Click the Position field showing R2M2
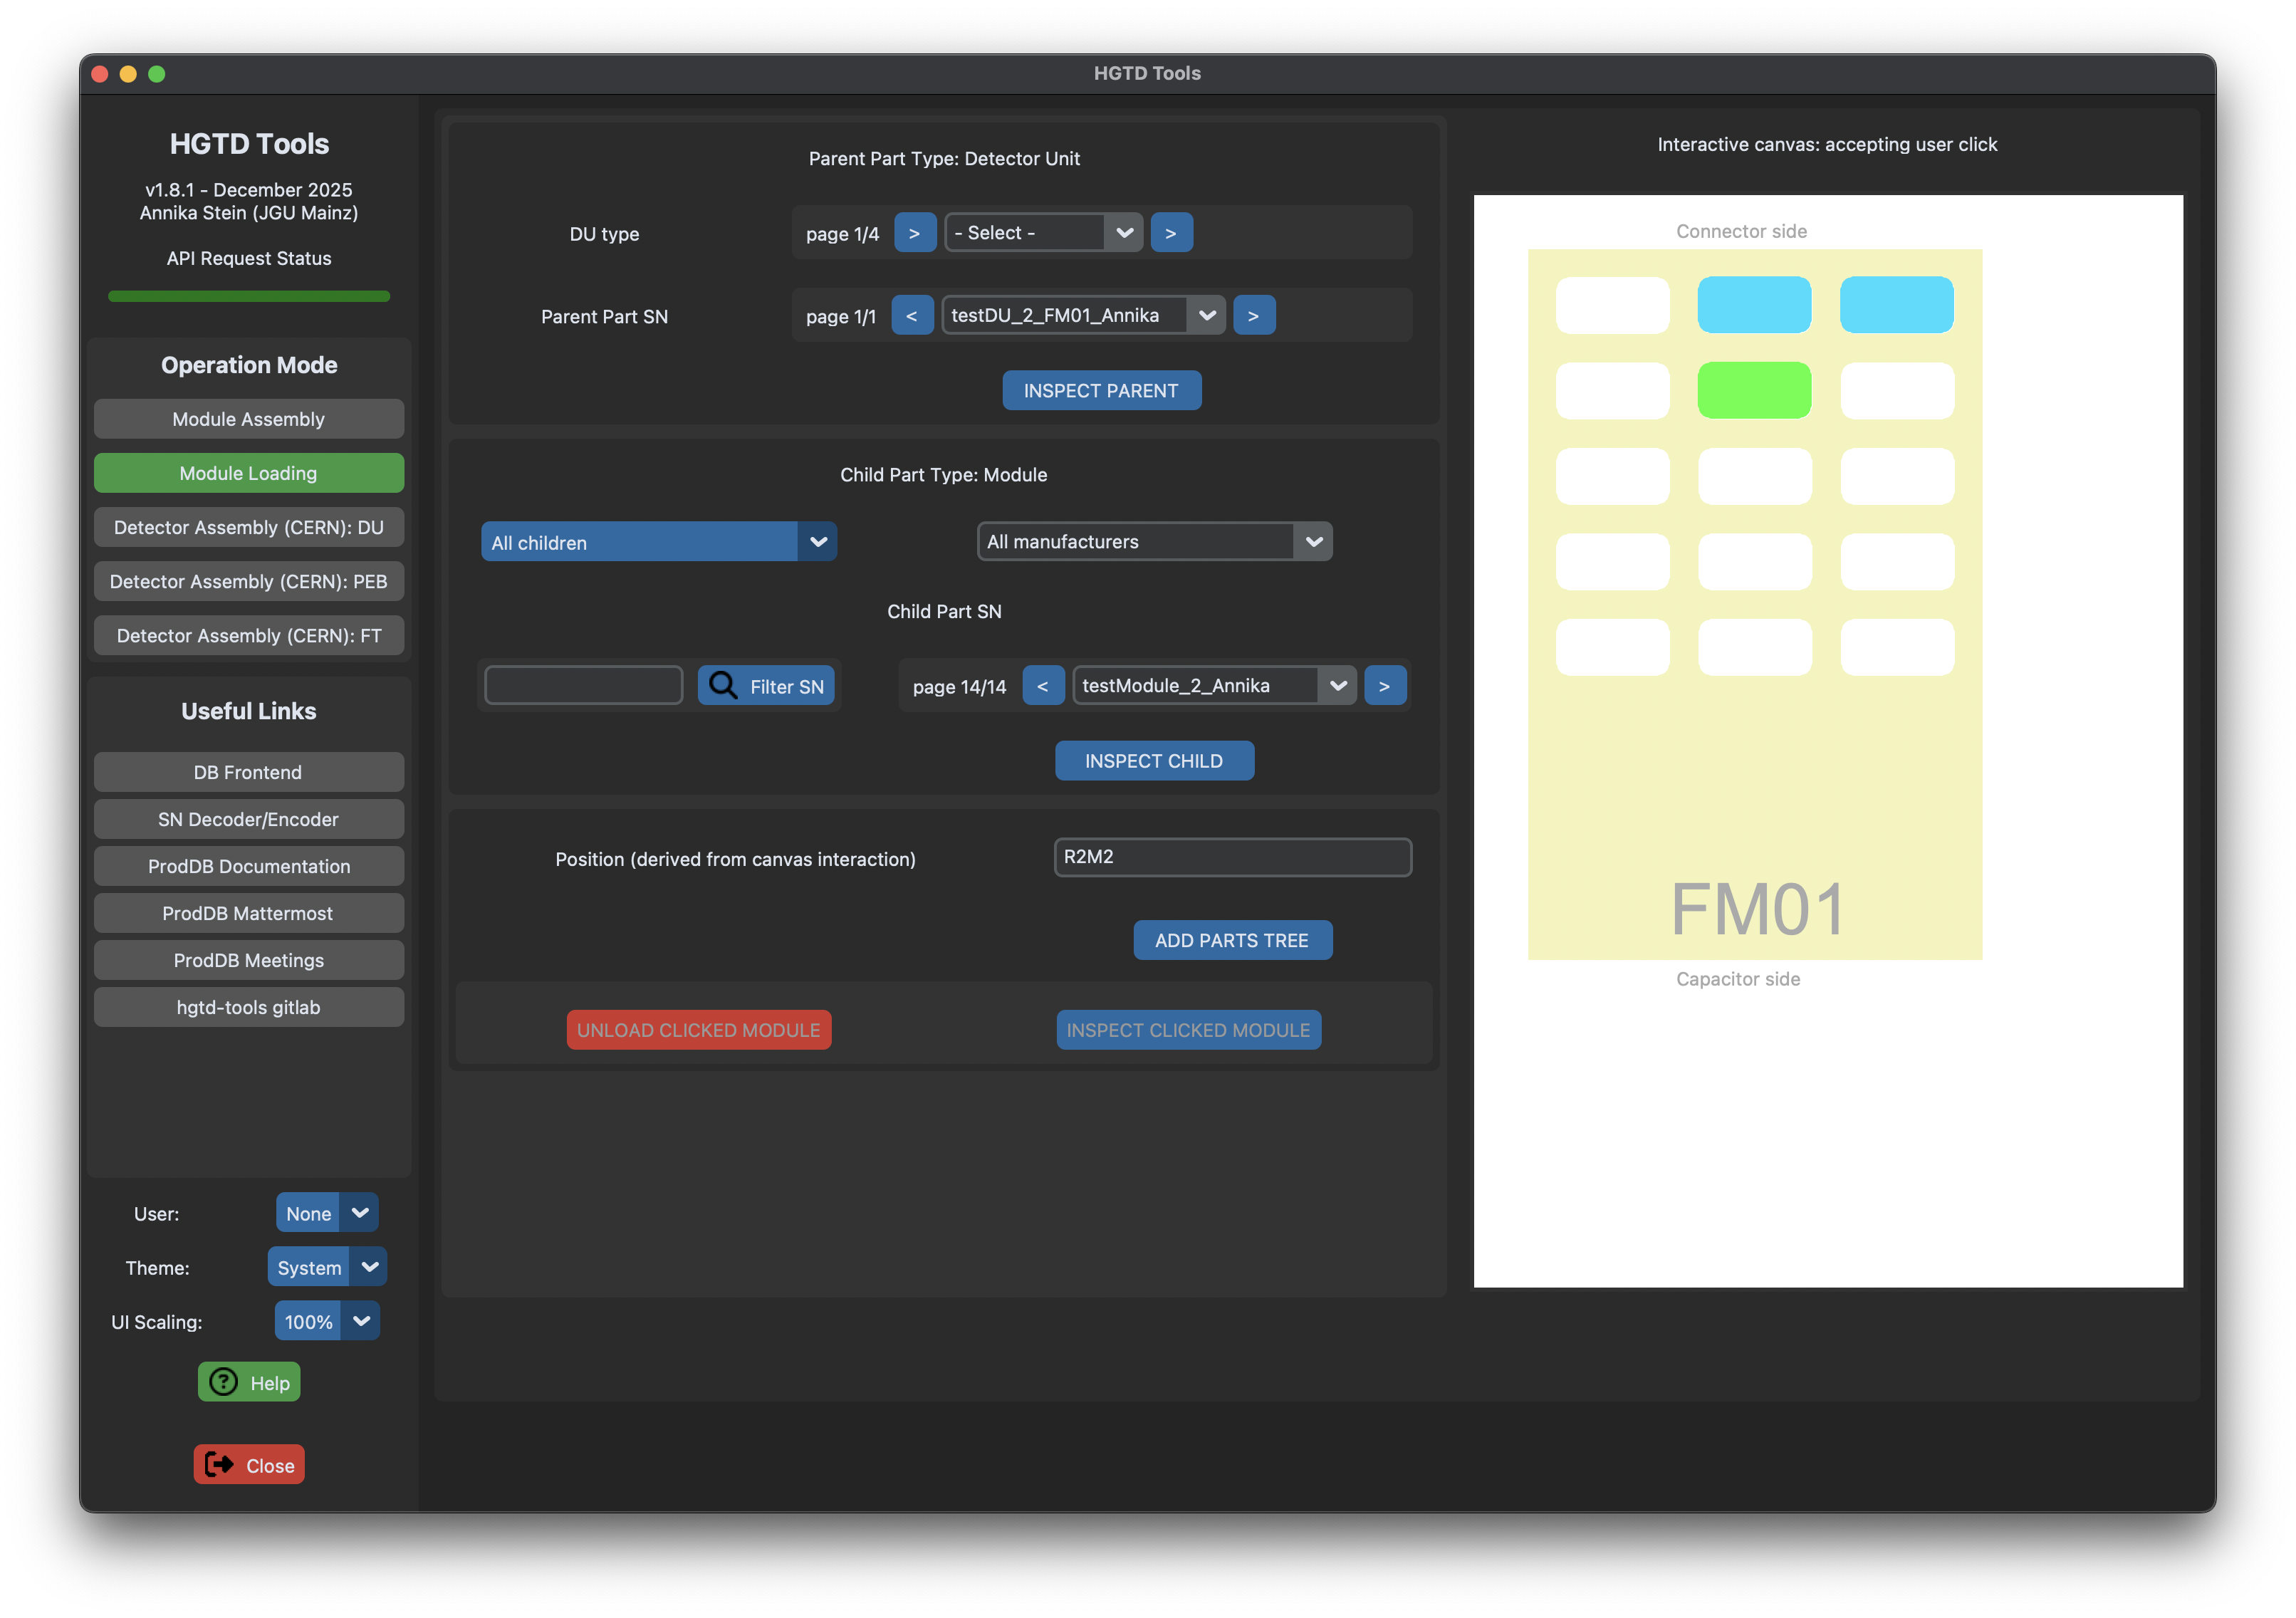The image size is (2296, 1618). 1233,857
